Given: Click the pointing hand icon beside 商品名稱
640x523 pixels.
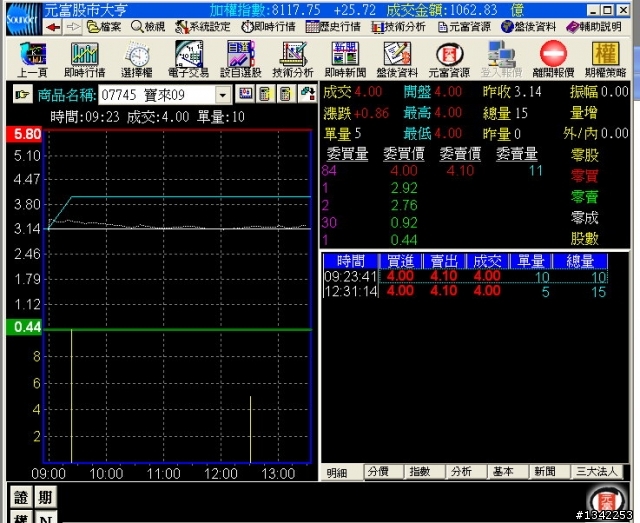Looking at the screenshot, I should (22, 94).
